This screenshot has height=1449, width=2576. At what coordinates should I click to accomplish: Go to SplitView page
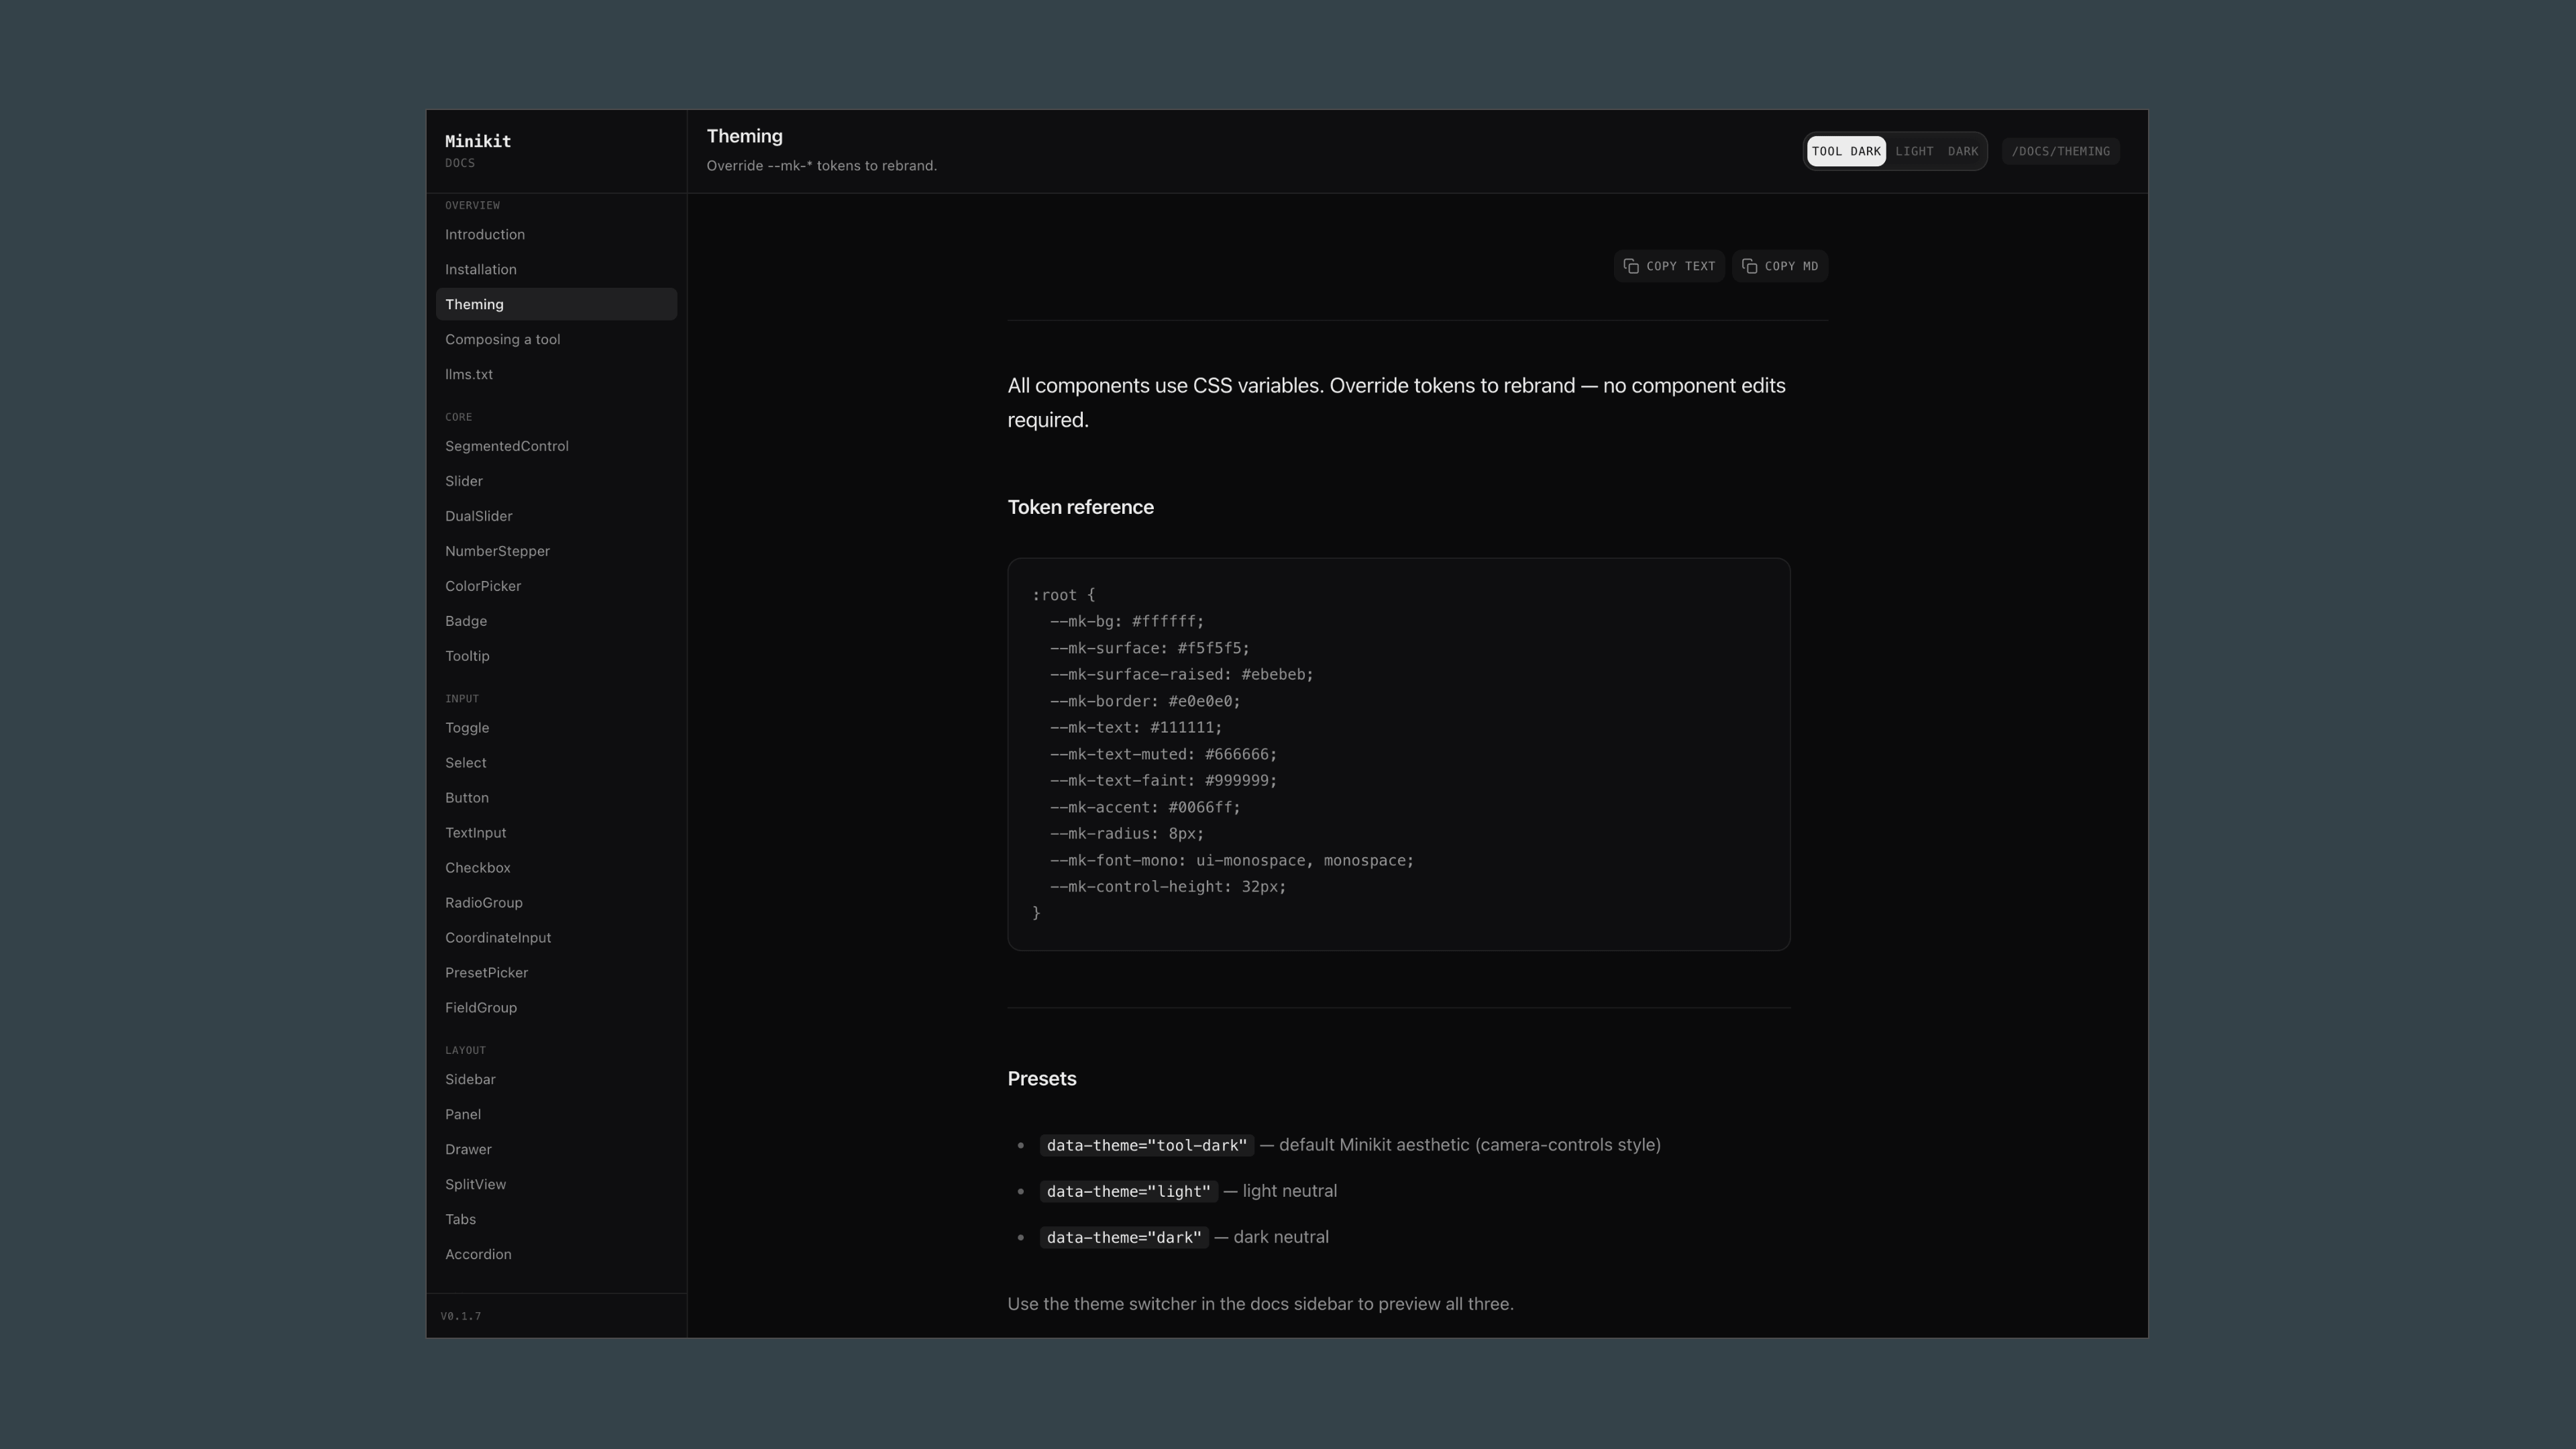tap(556, 1185)
